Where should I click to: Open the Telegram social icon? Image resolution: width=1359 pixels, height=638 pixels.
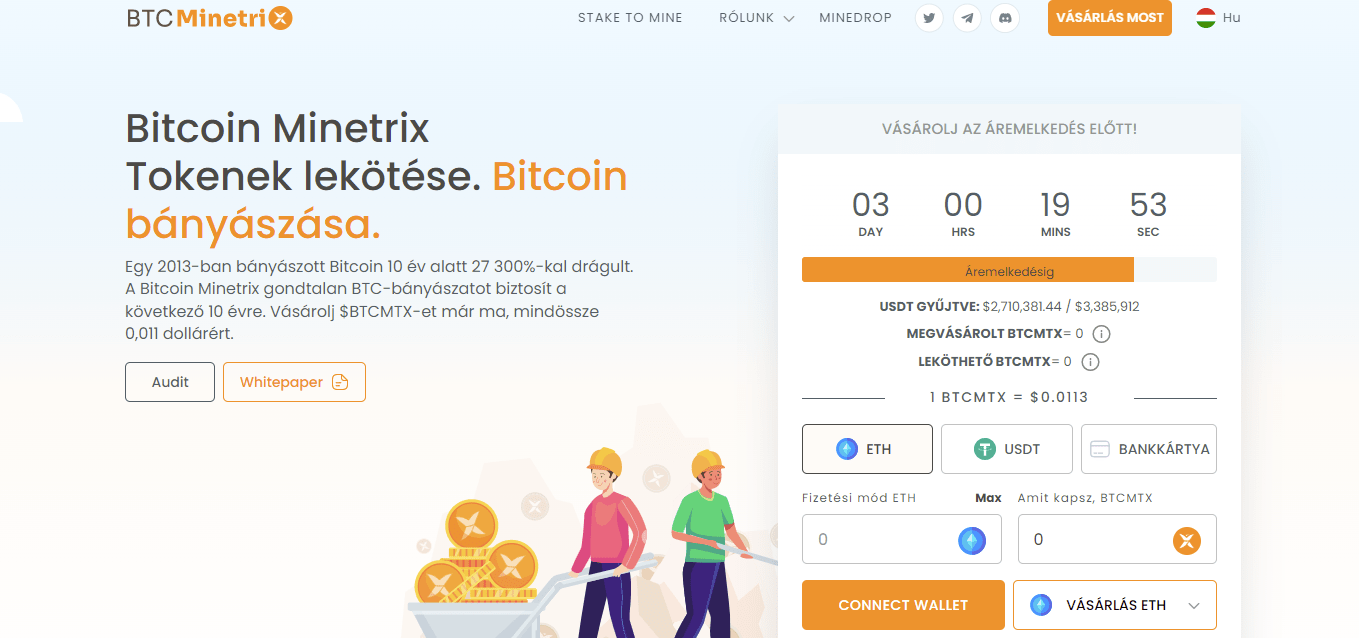click(x=967, y=18)
